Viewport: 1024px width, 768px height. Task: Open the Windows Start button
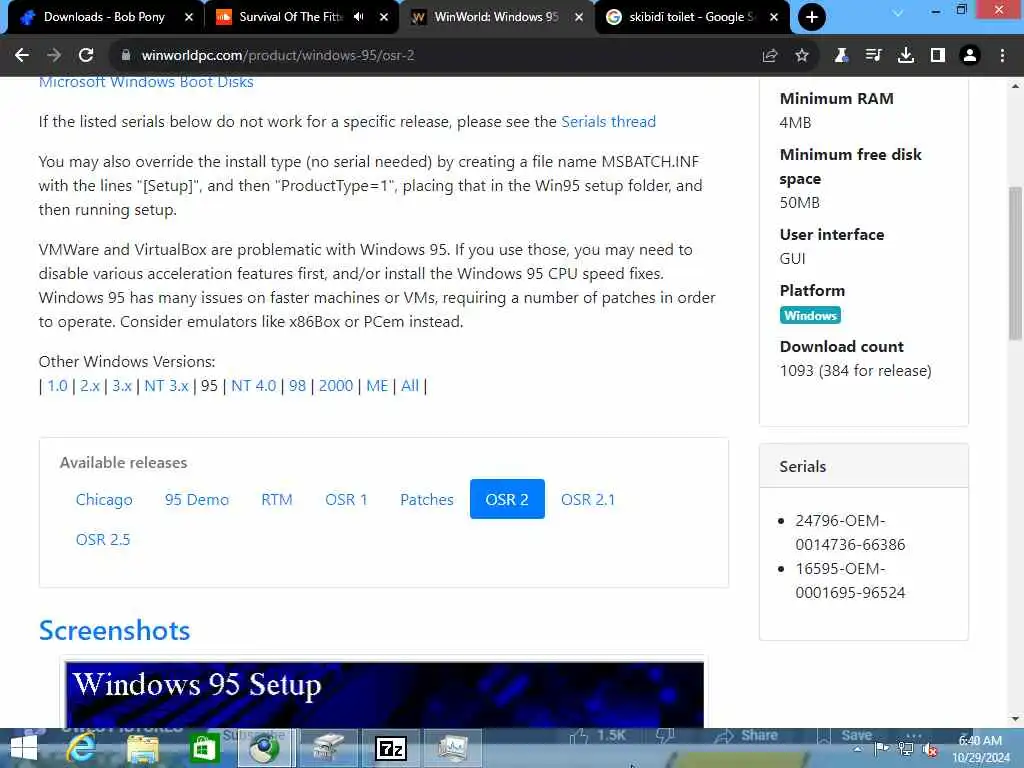24,748
